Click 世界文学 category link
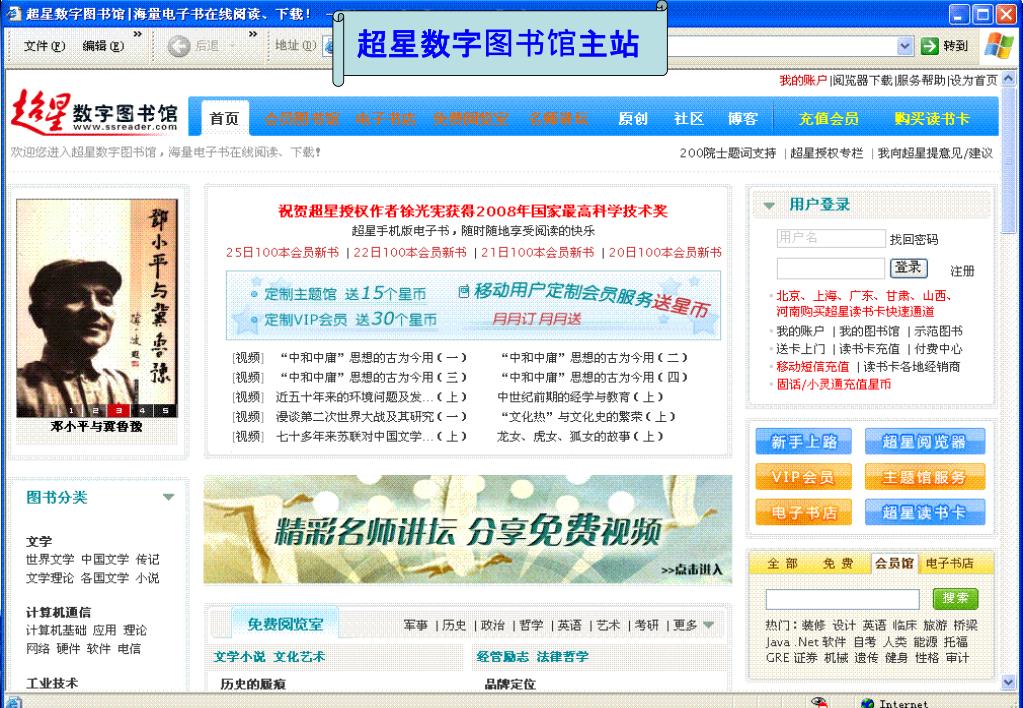1023x708 pixels. click(x=50, y=560)
